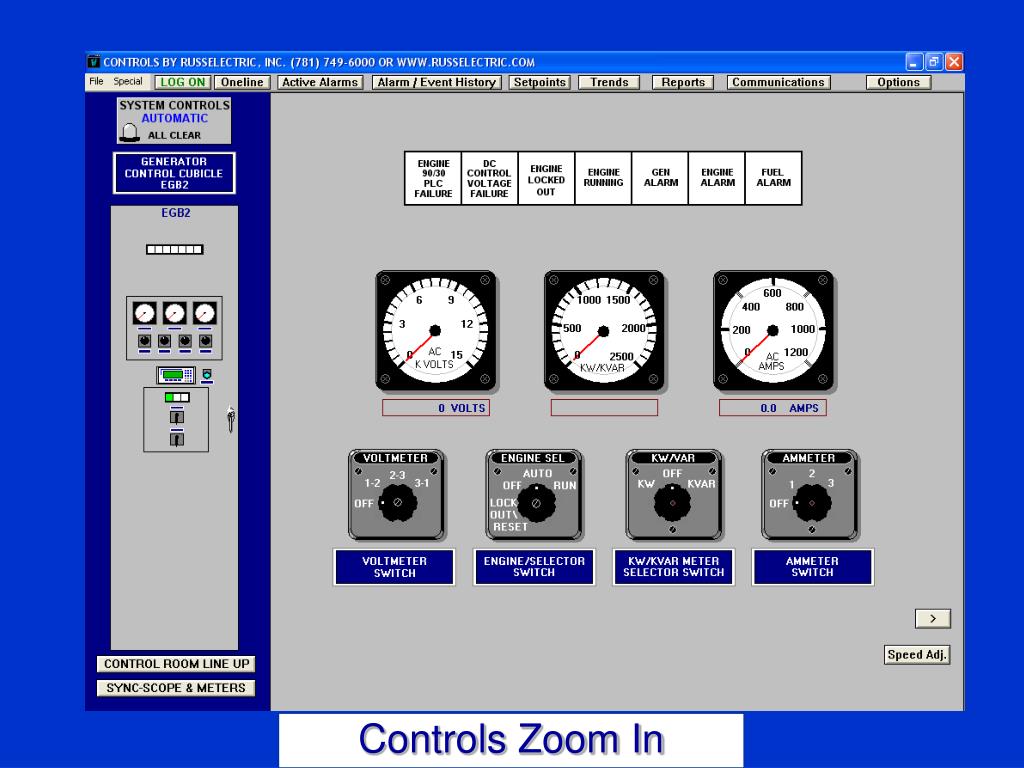Open the File menu
1024x768 pixels.
coord(96,82)
